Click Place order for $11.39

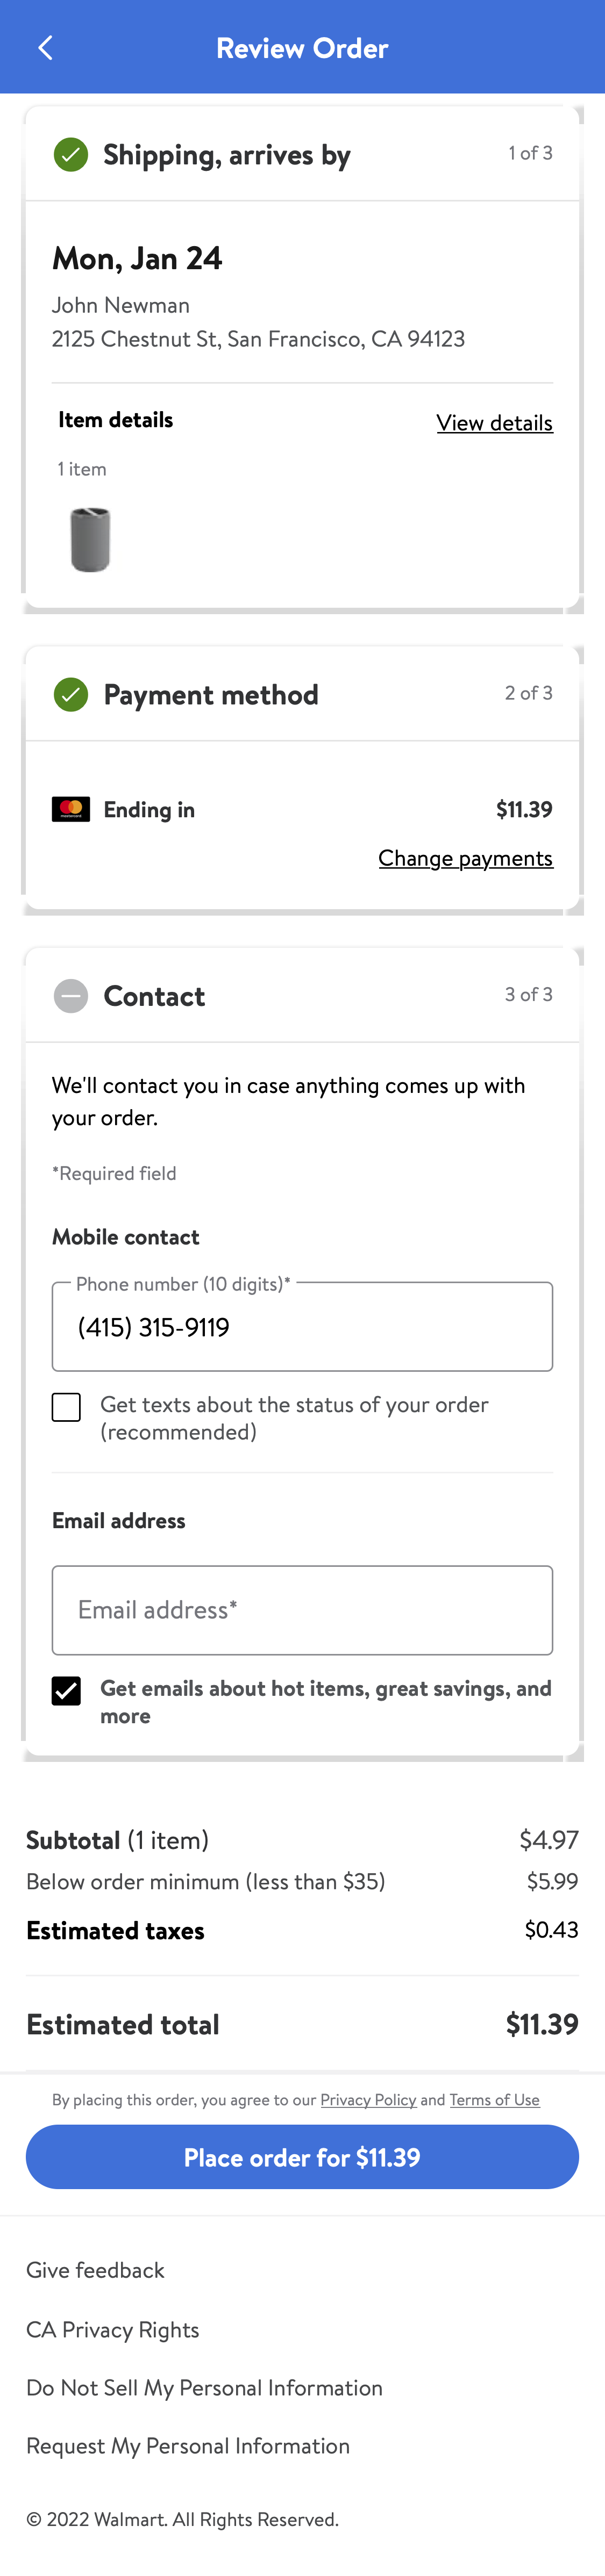point(302,2157)
